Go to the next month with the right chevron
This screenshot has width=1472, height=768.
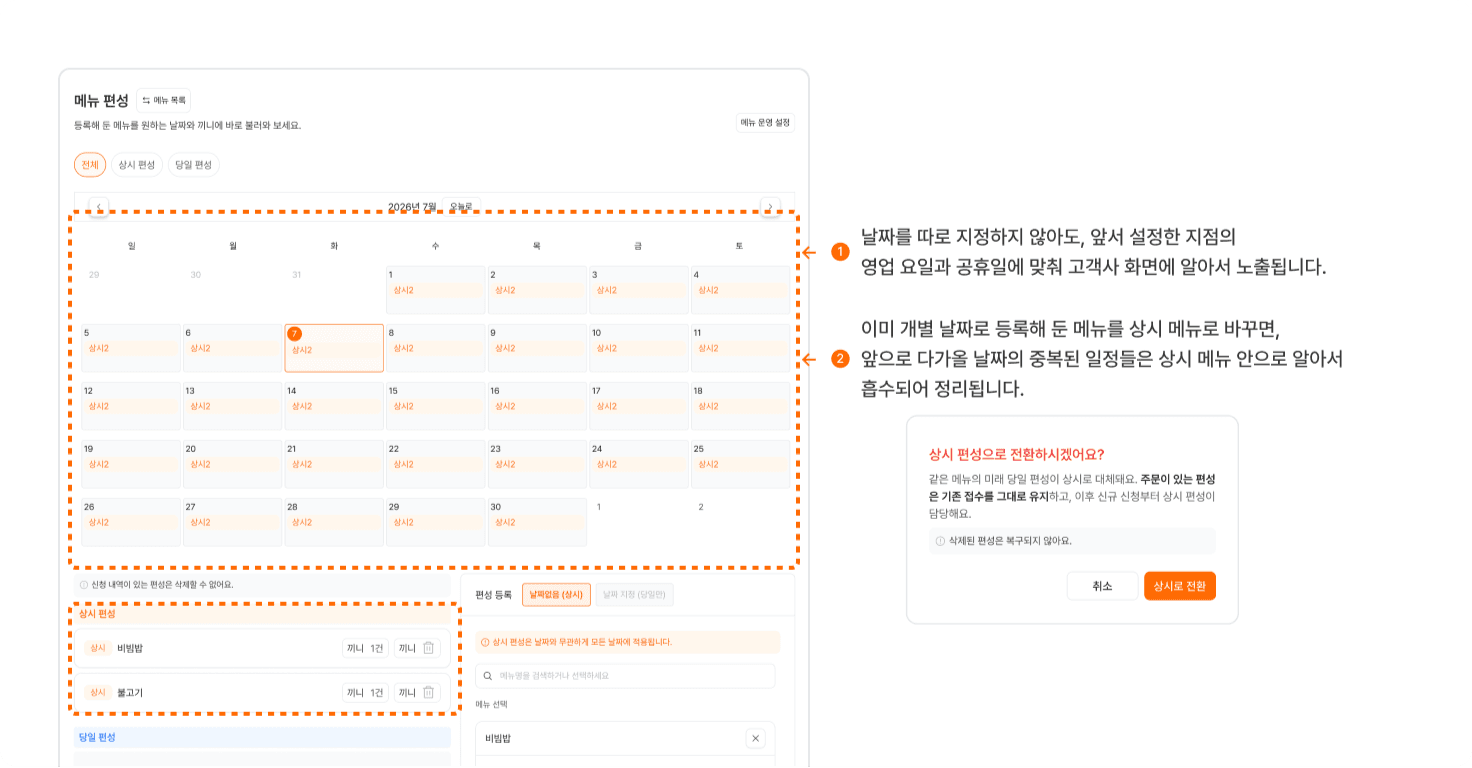click(770, 207)
